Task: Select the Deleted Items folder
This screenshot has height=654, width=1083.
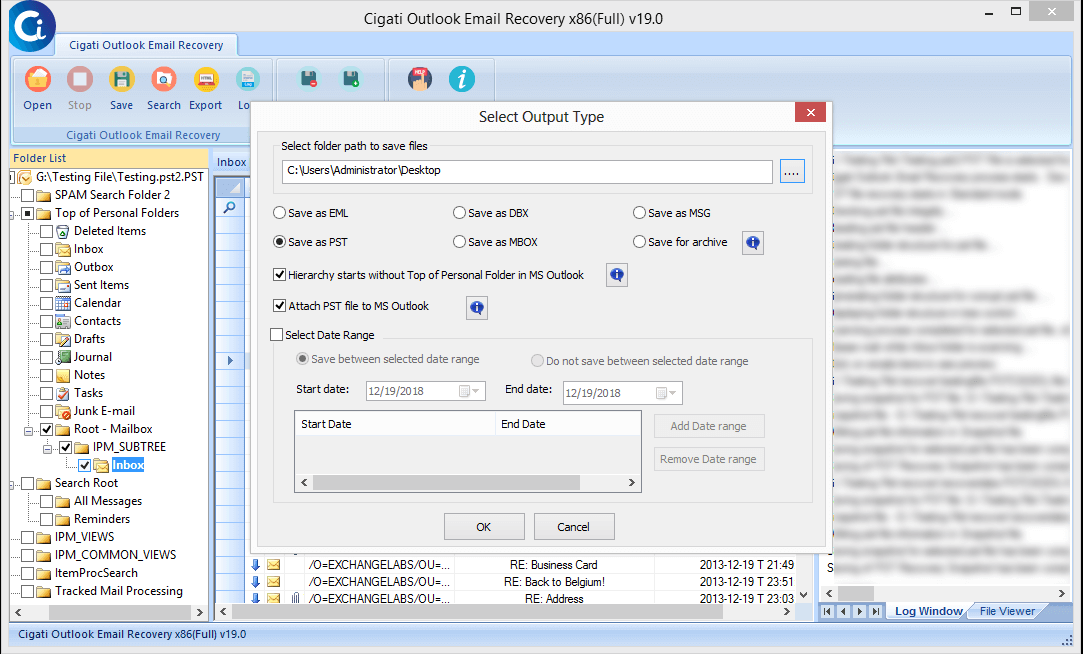Action: [x=110, y=231]
